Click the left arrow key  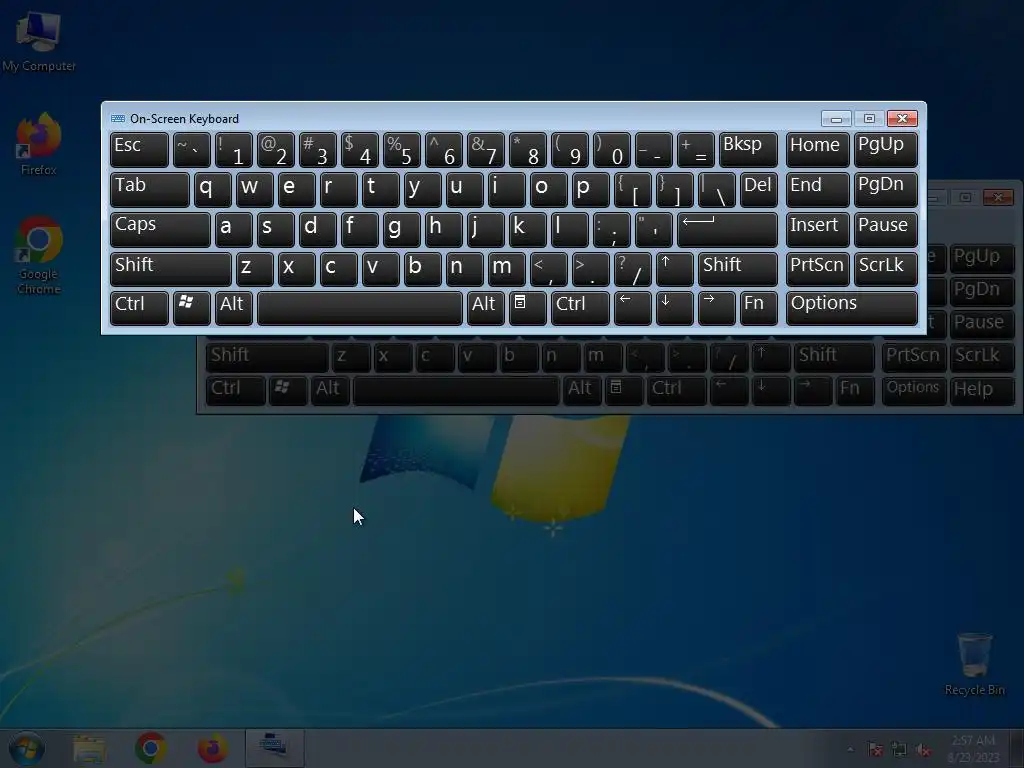click(x=633, y=308)
